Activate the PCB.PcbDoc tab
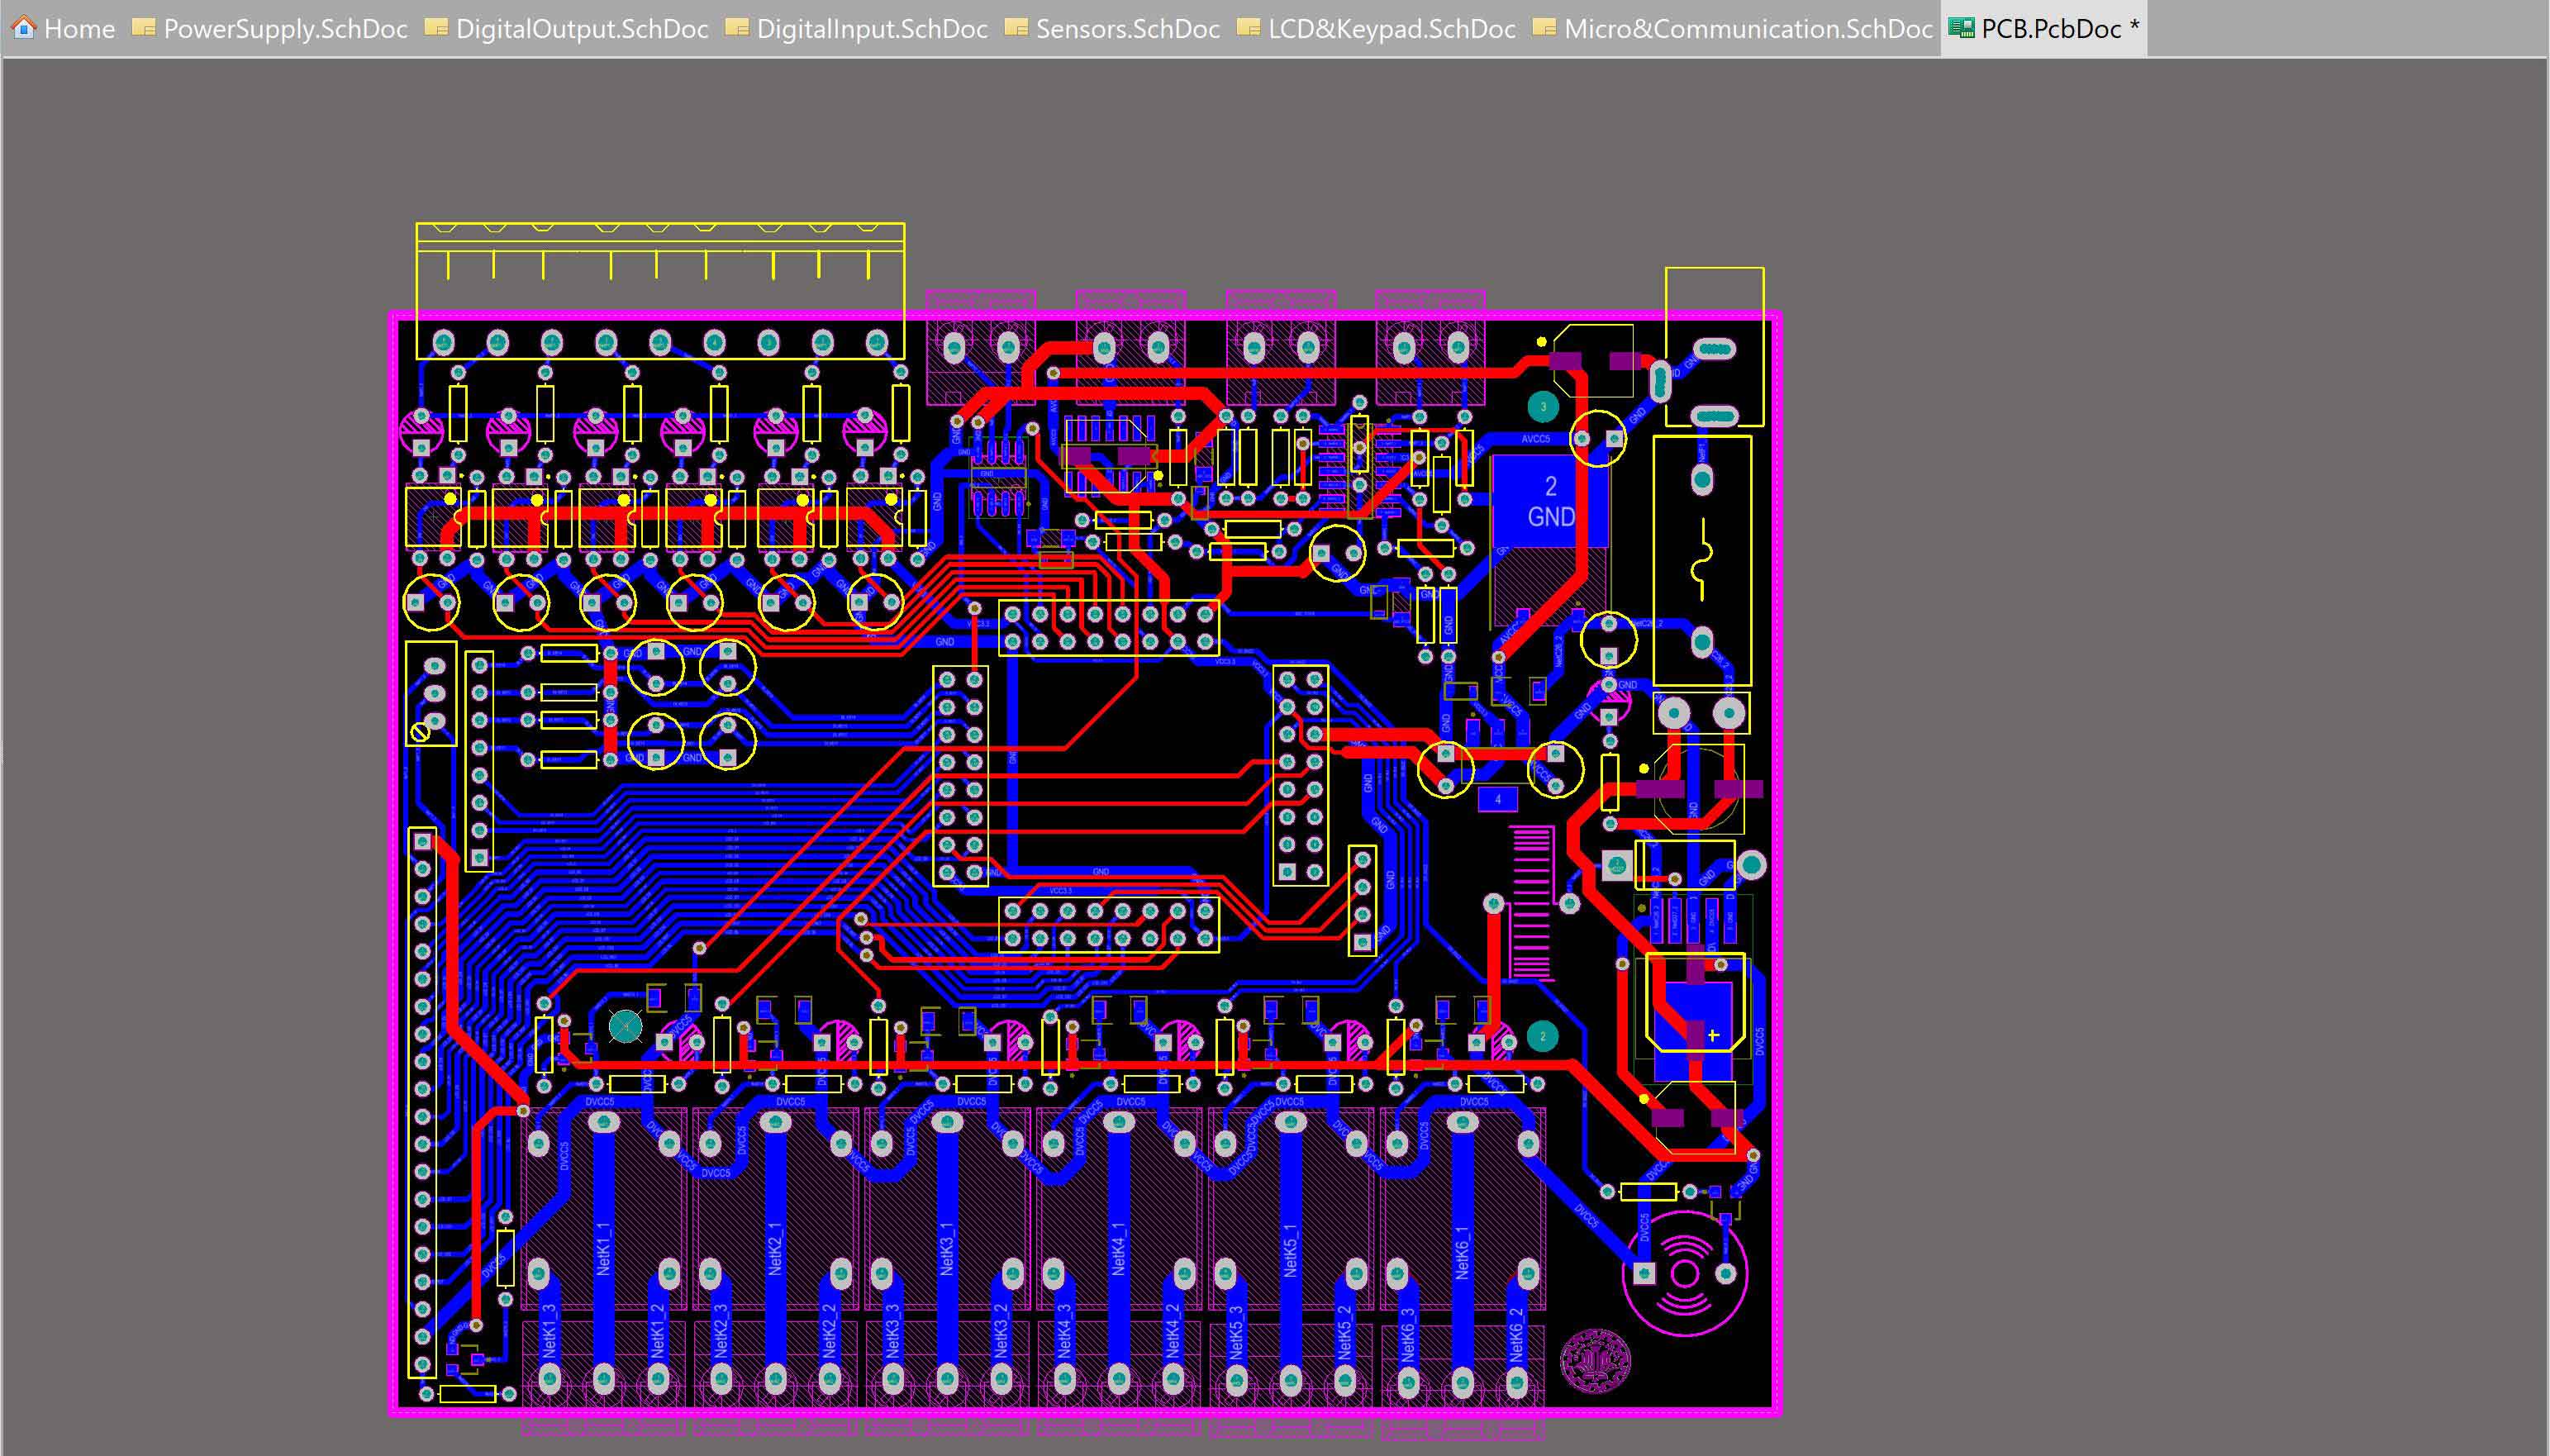The height and width of the screenshot is (1456, 2550). (x=2050, y=29)
